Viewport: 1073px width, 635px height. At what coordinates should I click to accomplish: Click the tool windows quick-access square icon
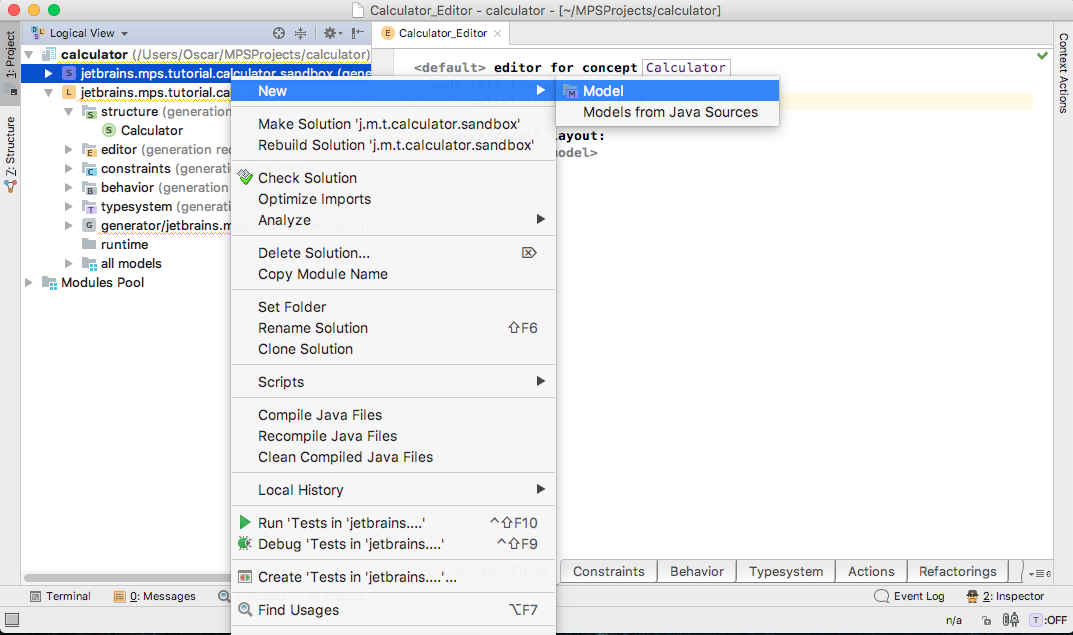pyautogui.click(x=12, y=621)
